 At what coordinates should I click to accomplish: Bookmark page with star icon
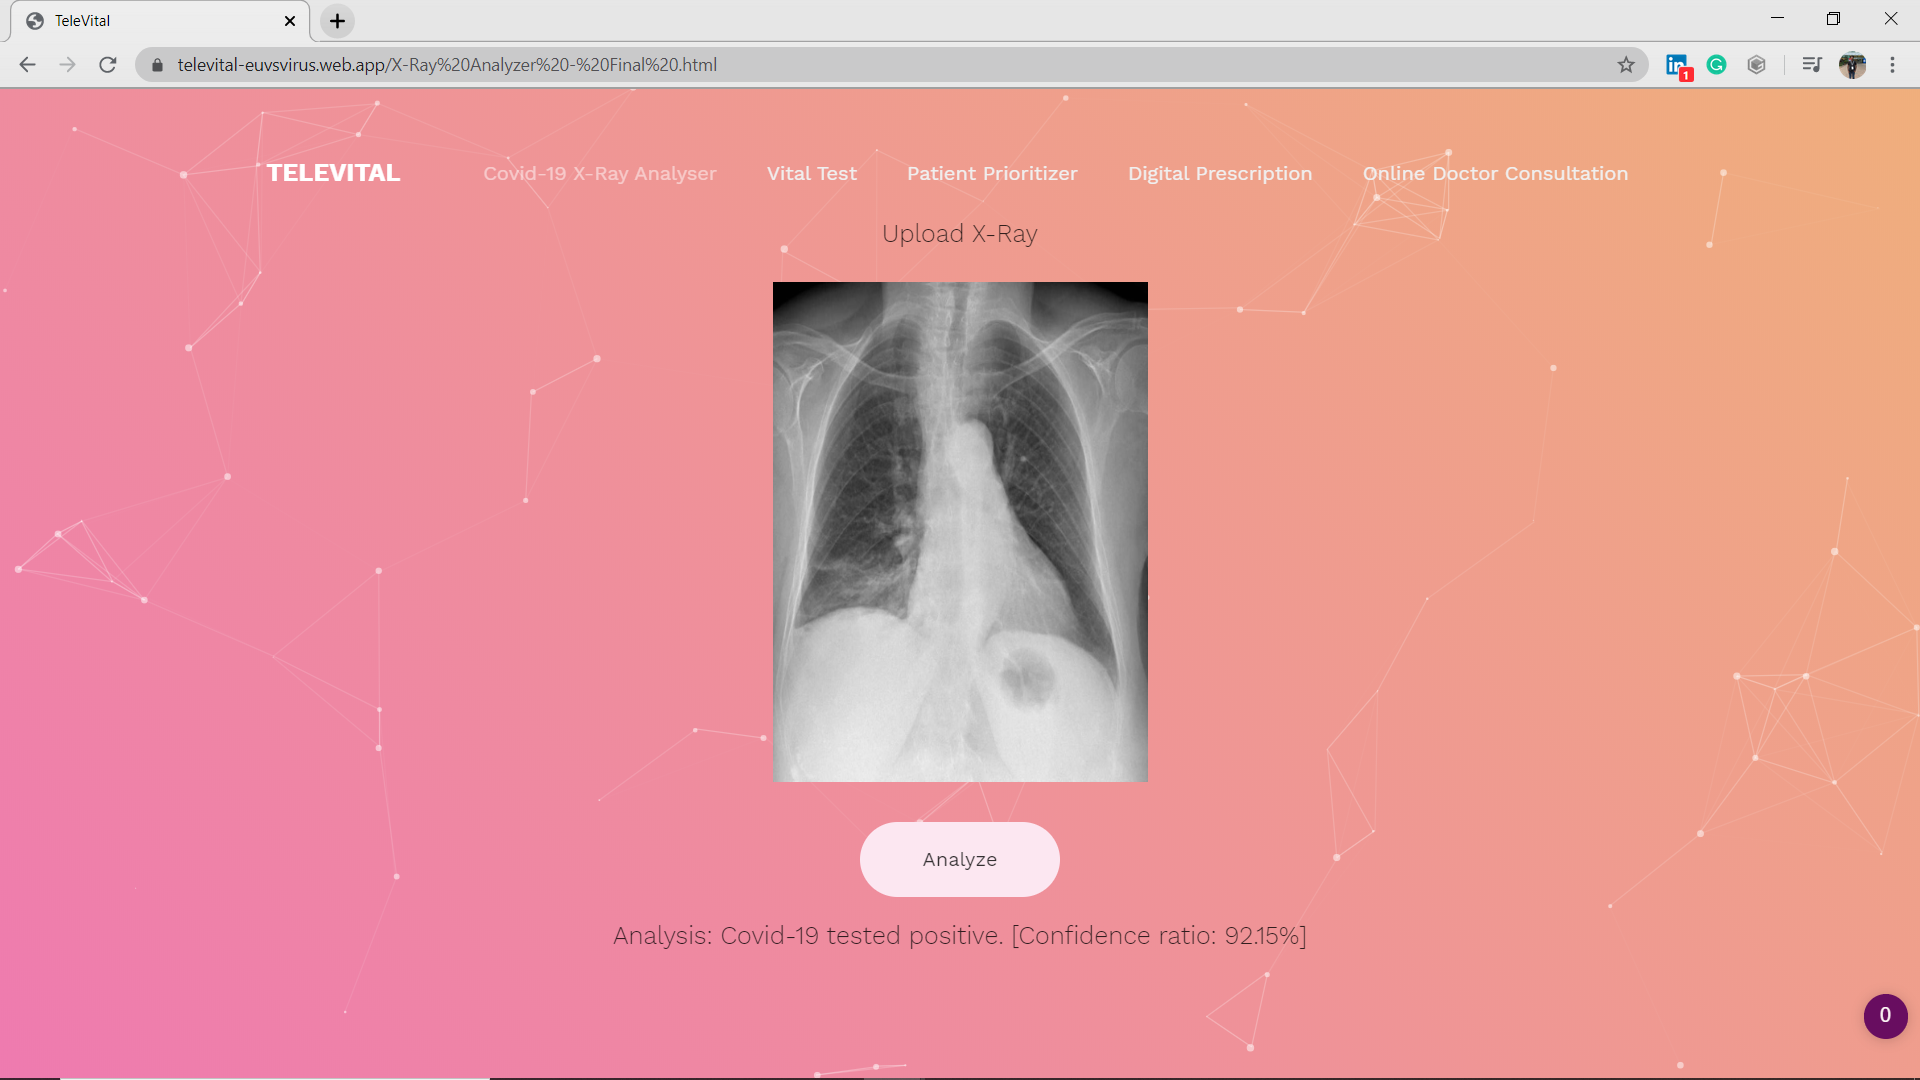point(1626,65)
